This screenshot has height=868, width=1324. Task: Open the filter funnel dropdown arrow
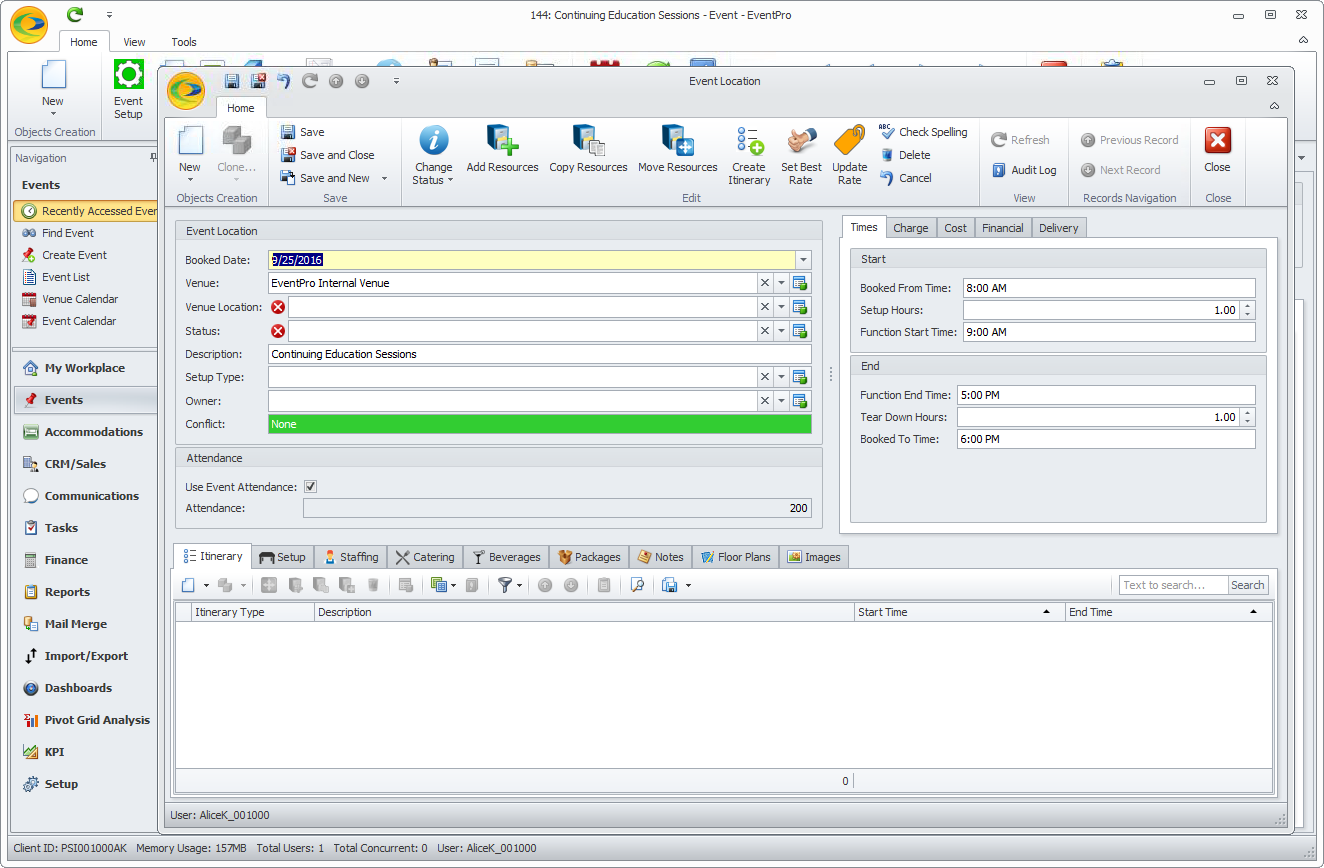tap(519, 586)
